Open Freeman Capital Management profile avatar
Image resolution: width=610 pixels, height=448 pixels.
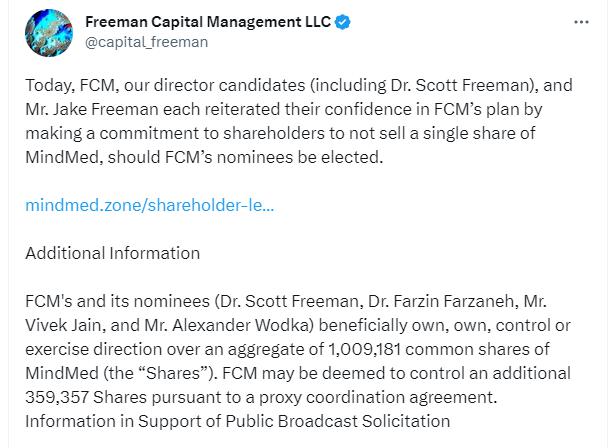pos(47,31)
